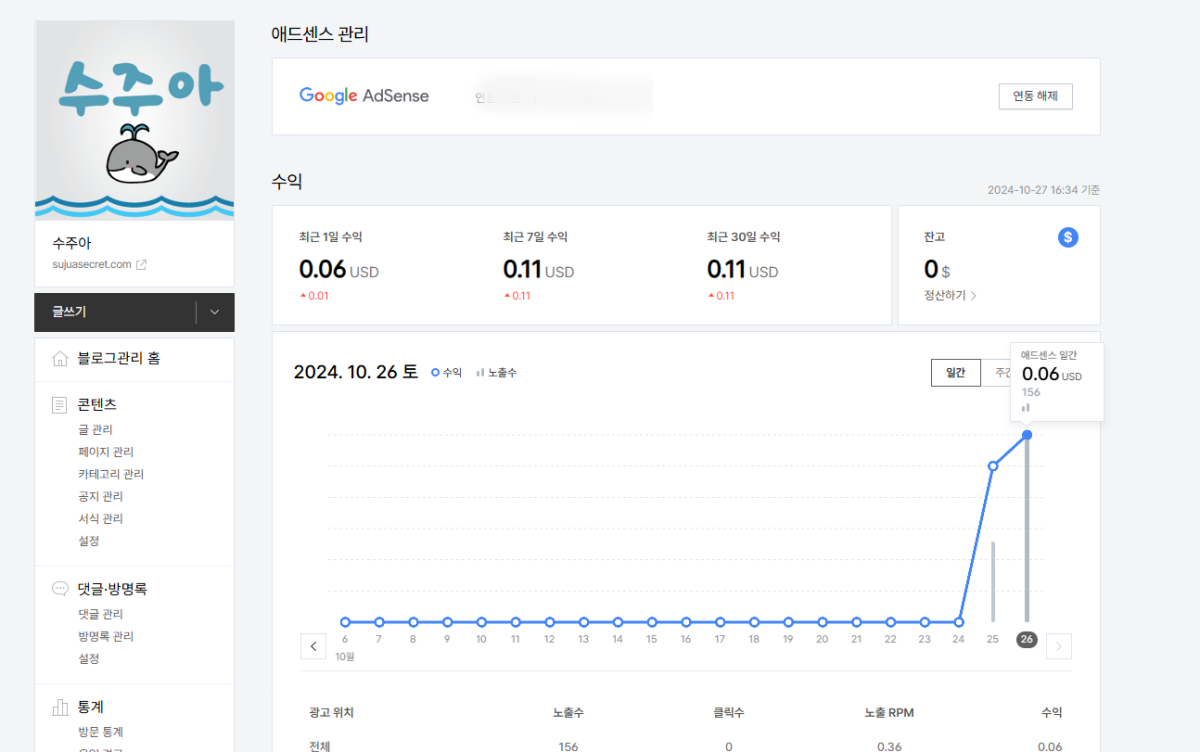Select the chart point for day 15

pos(652,621)
